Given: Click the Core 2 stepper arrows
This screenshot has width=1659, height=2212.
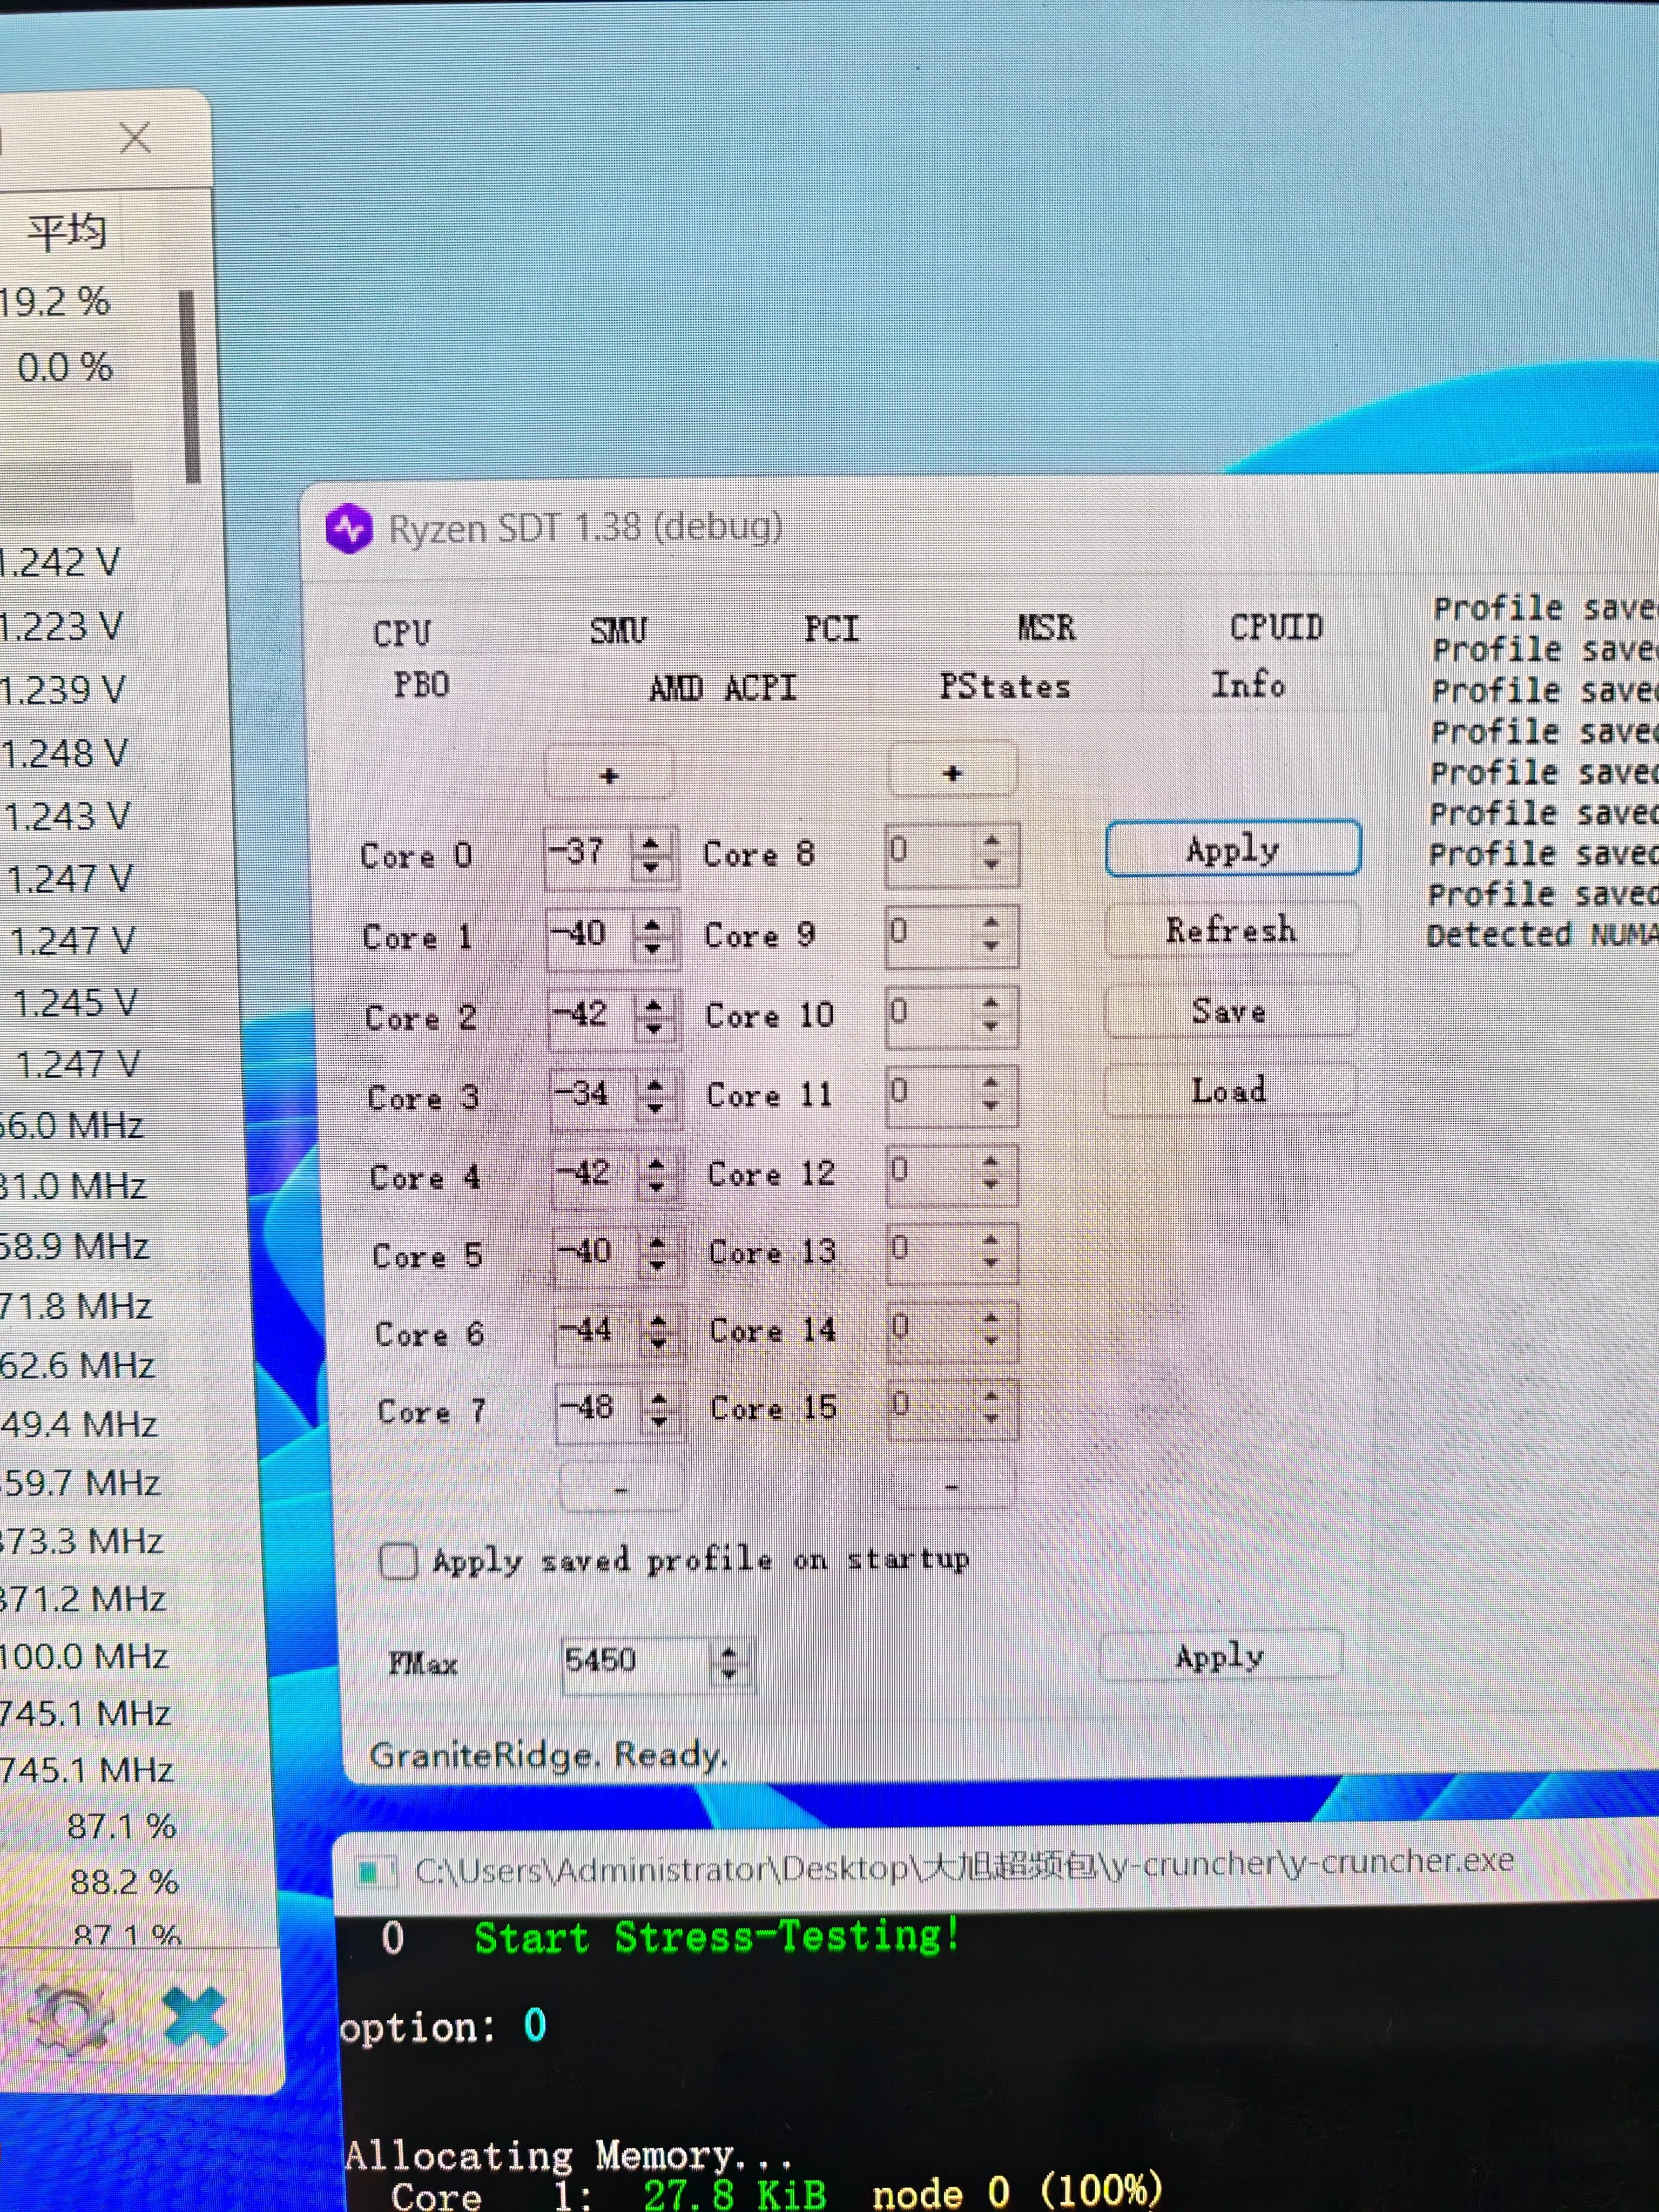Looking at the screenshot, I should [654, 1017].
